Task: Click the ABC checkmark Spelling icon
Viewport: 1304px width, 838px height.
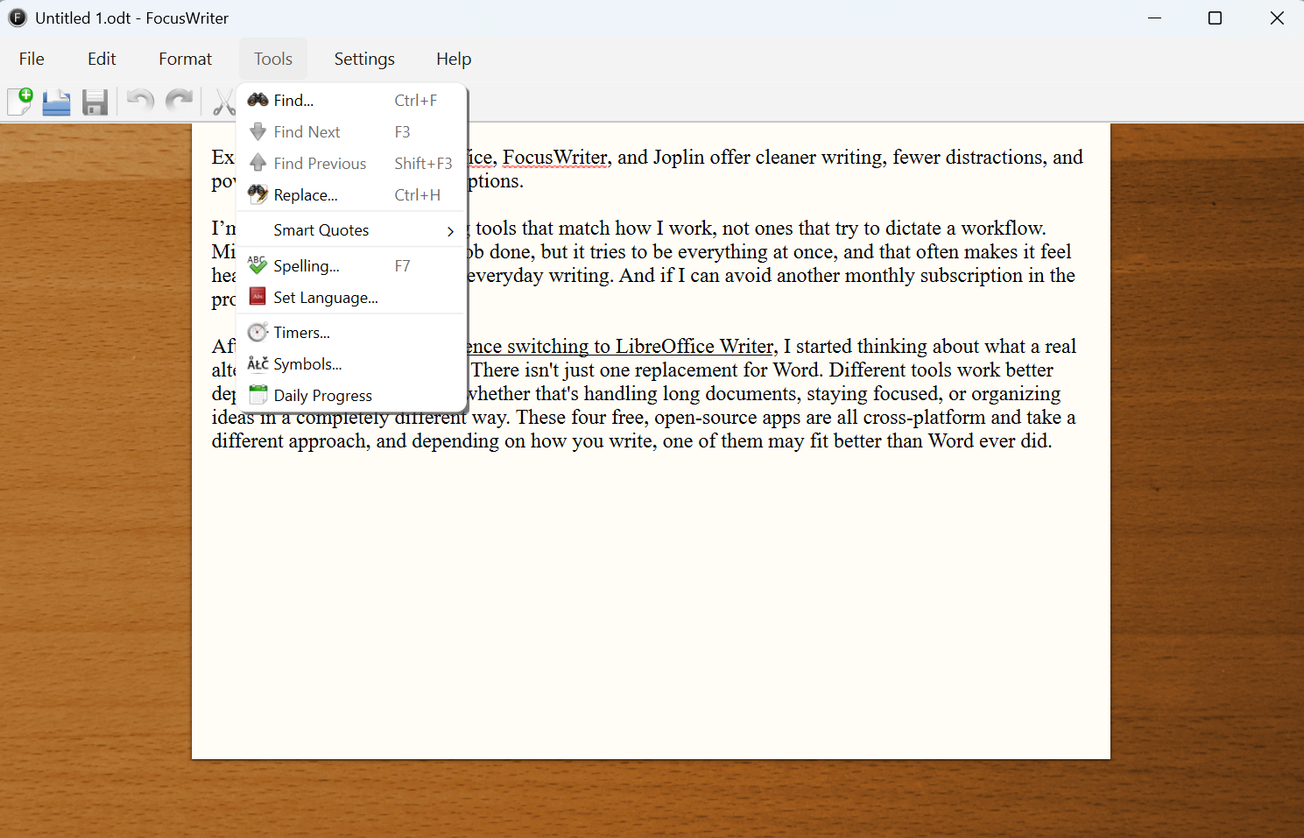Action: pyautogui.click(x=258, y=266)
